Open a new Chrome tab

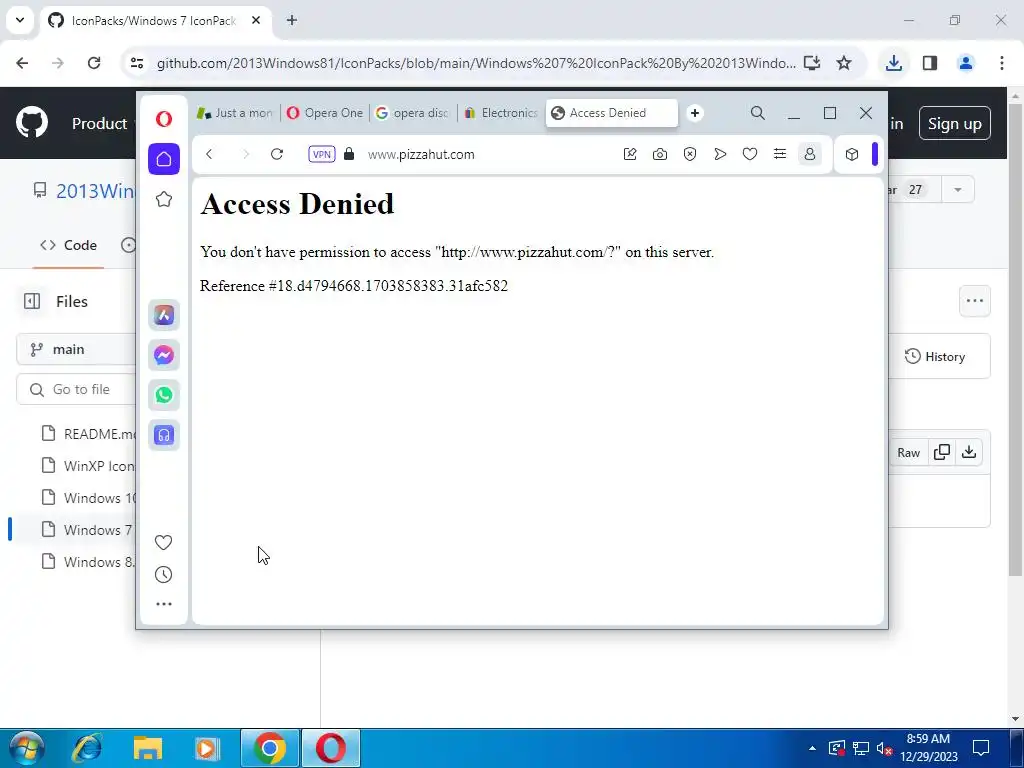click(x=292, y=20)
